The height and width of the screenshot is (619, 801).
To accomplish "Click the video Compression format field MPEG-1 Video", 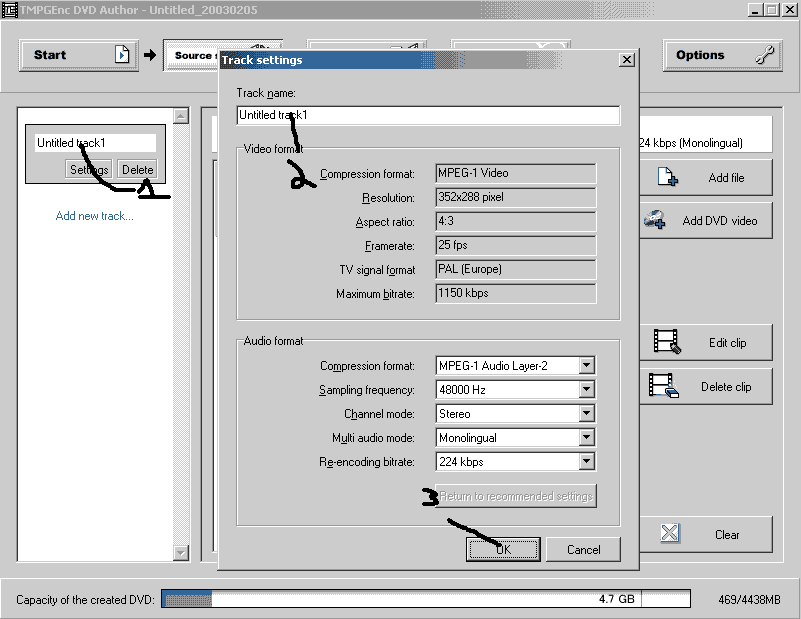I will 515,173.
